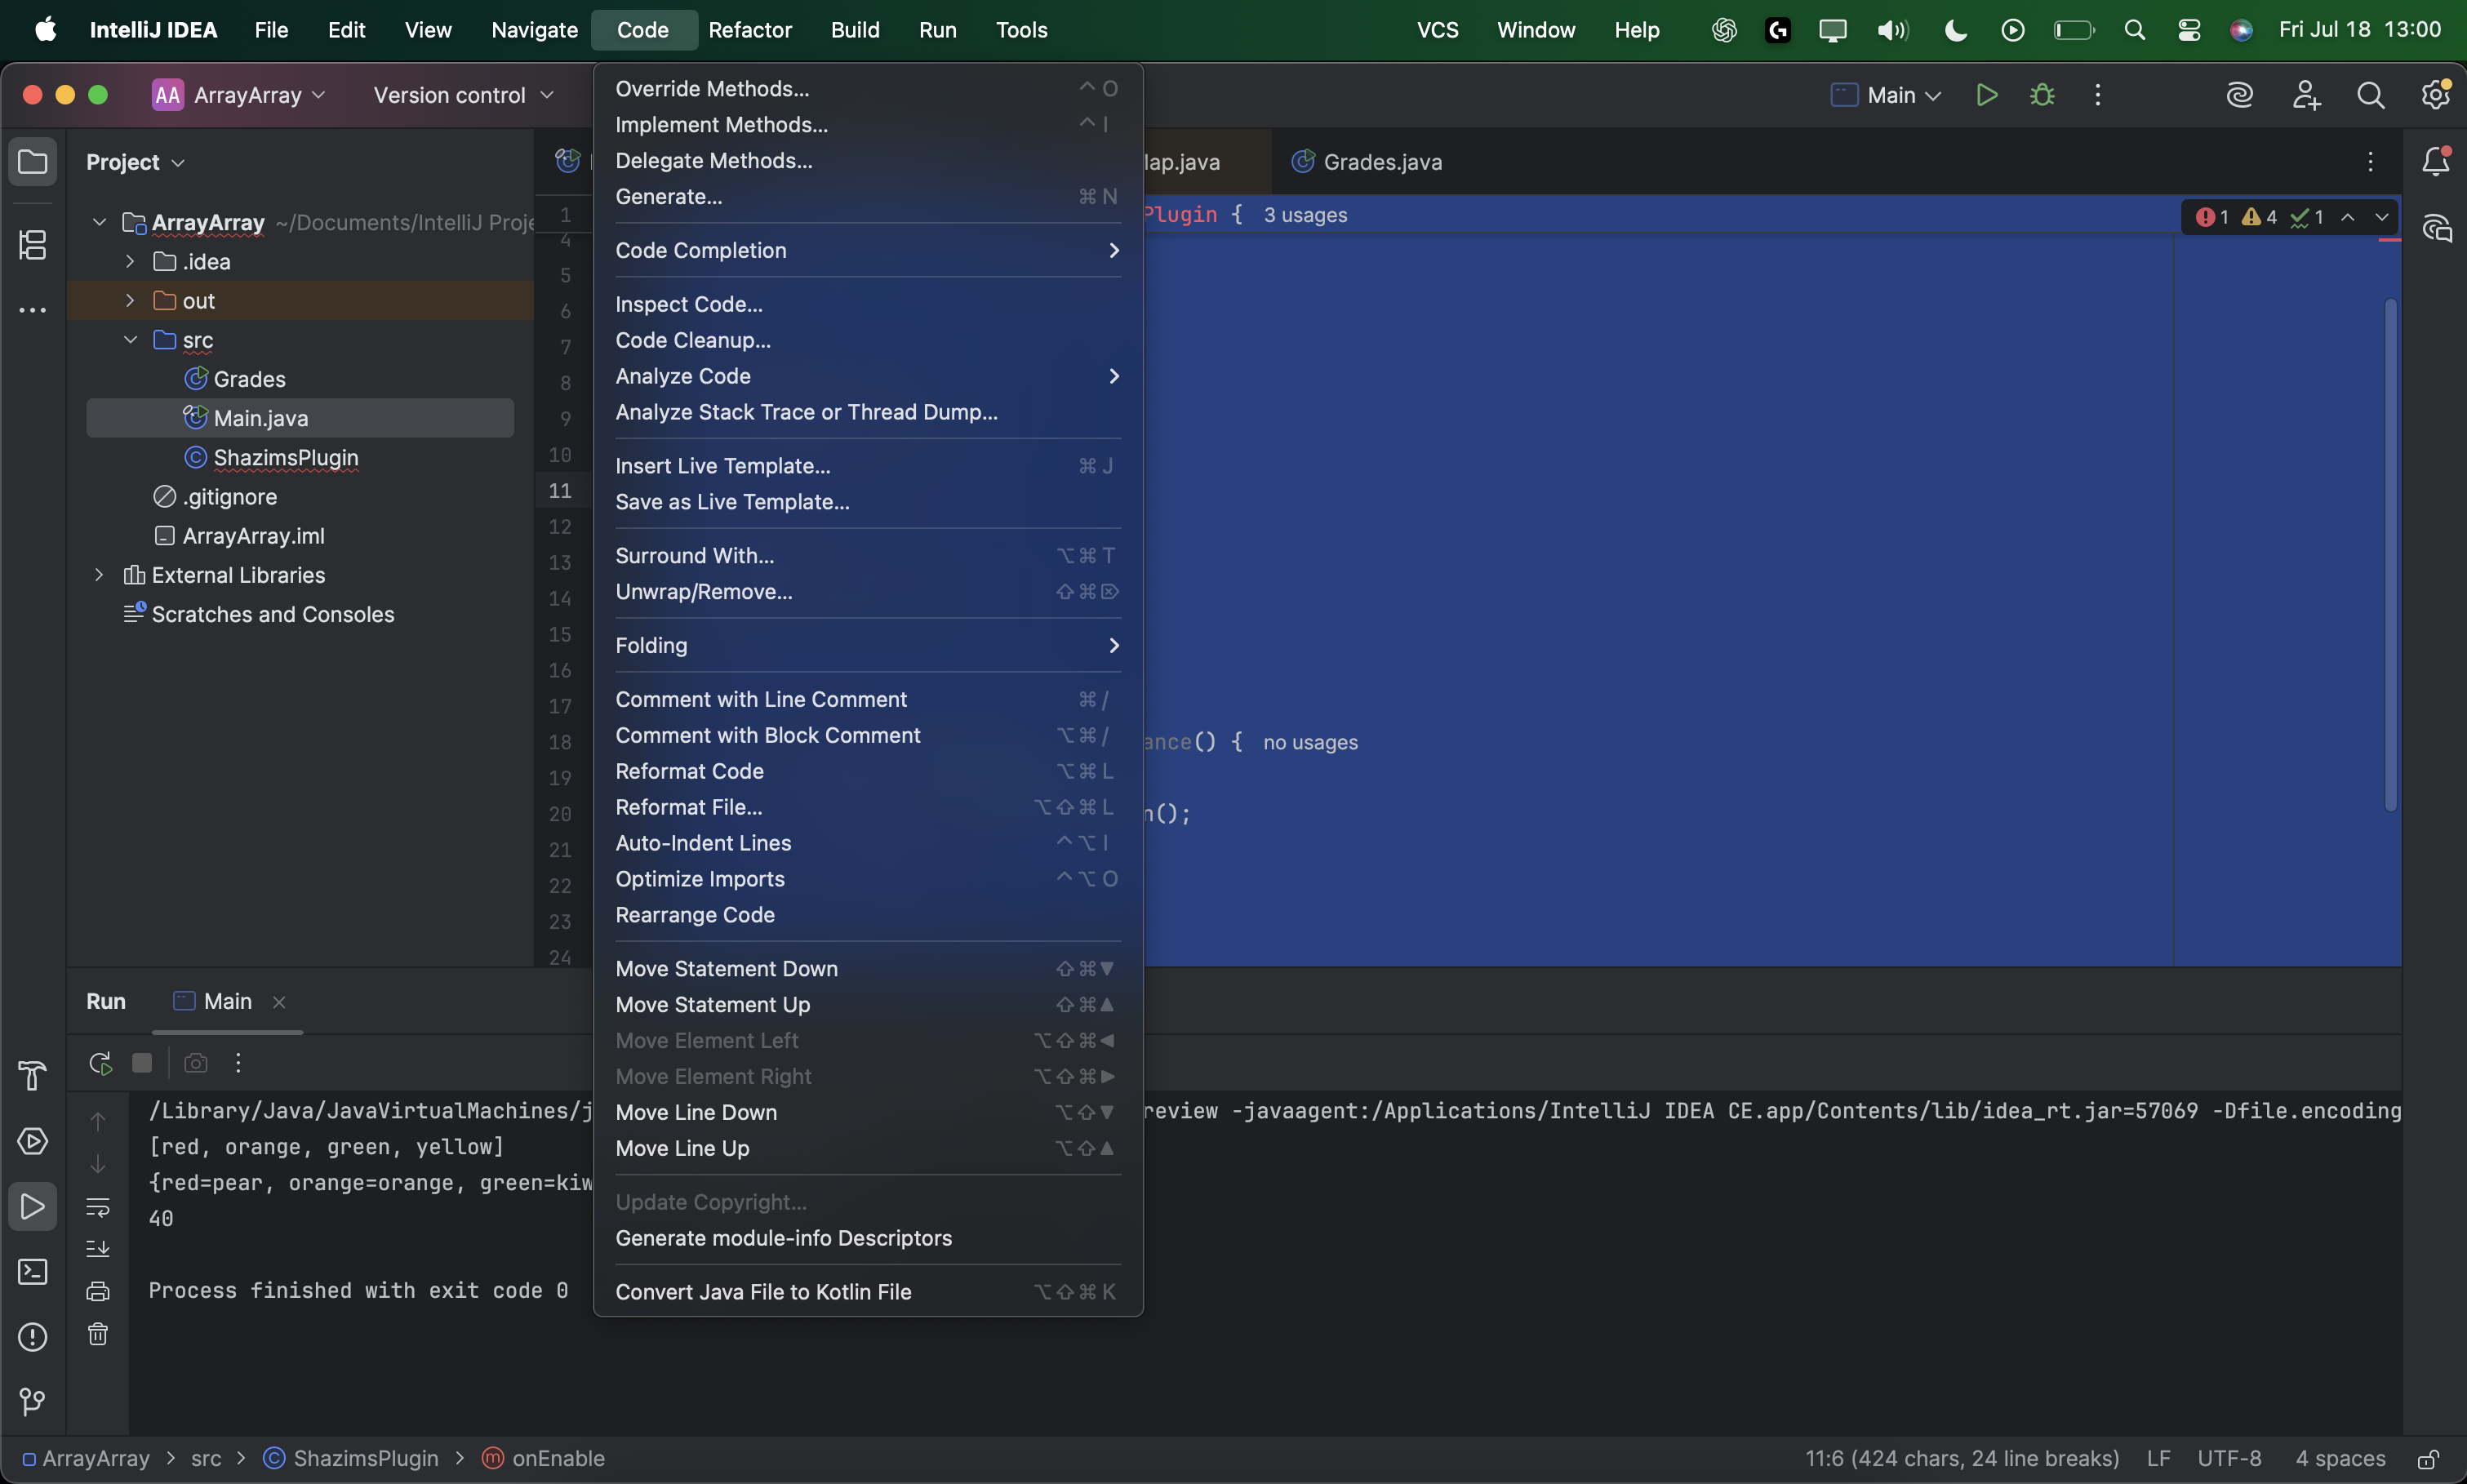Expand External Libraries node
The image size is (2467, 1484).
click(99, 575)
